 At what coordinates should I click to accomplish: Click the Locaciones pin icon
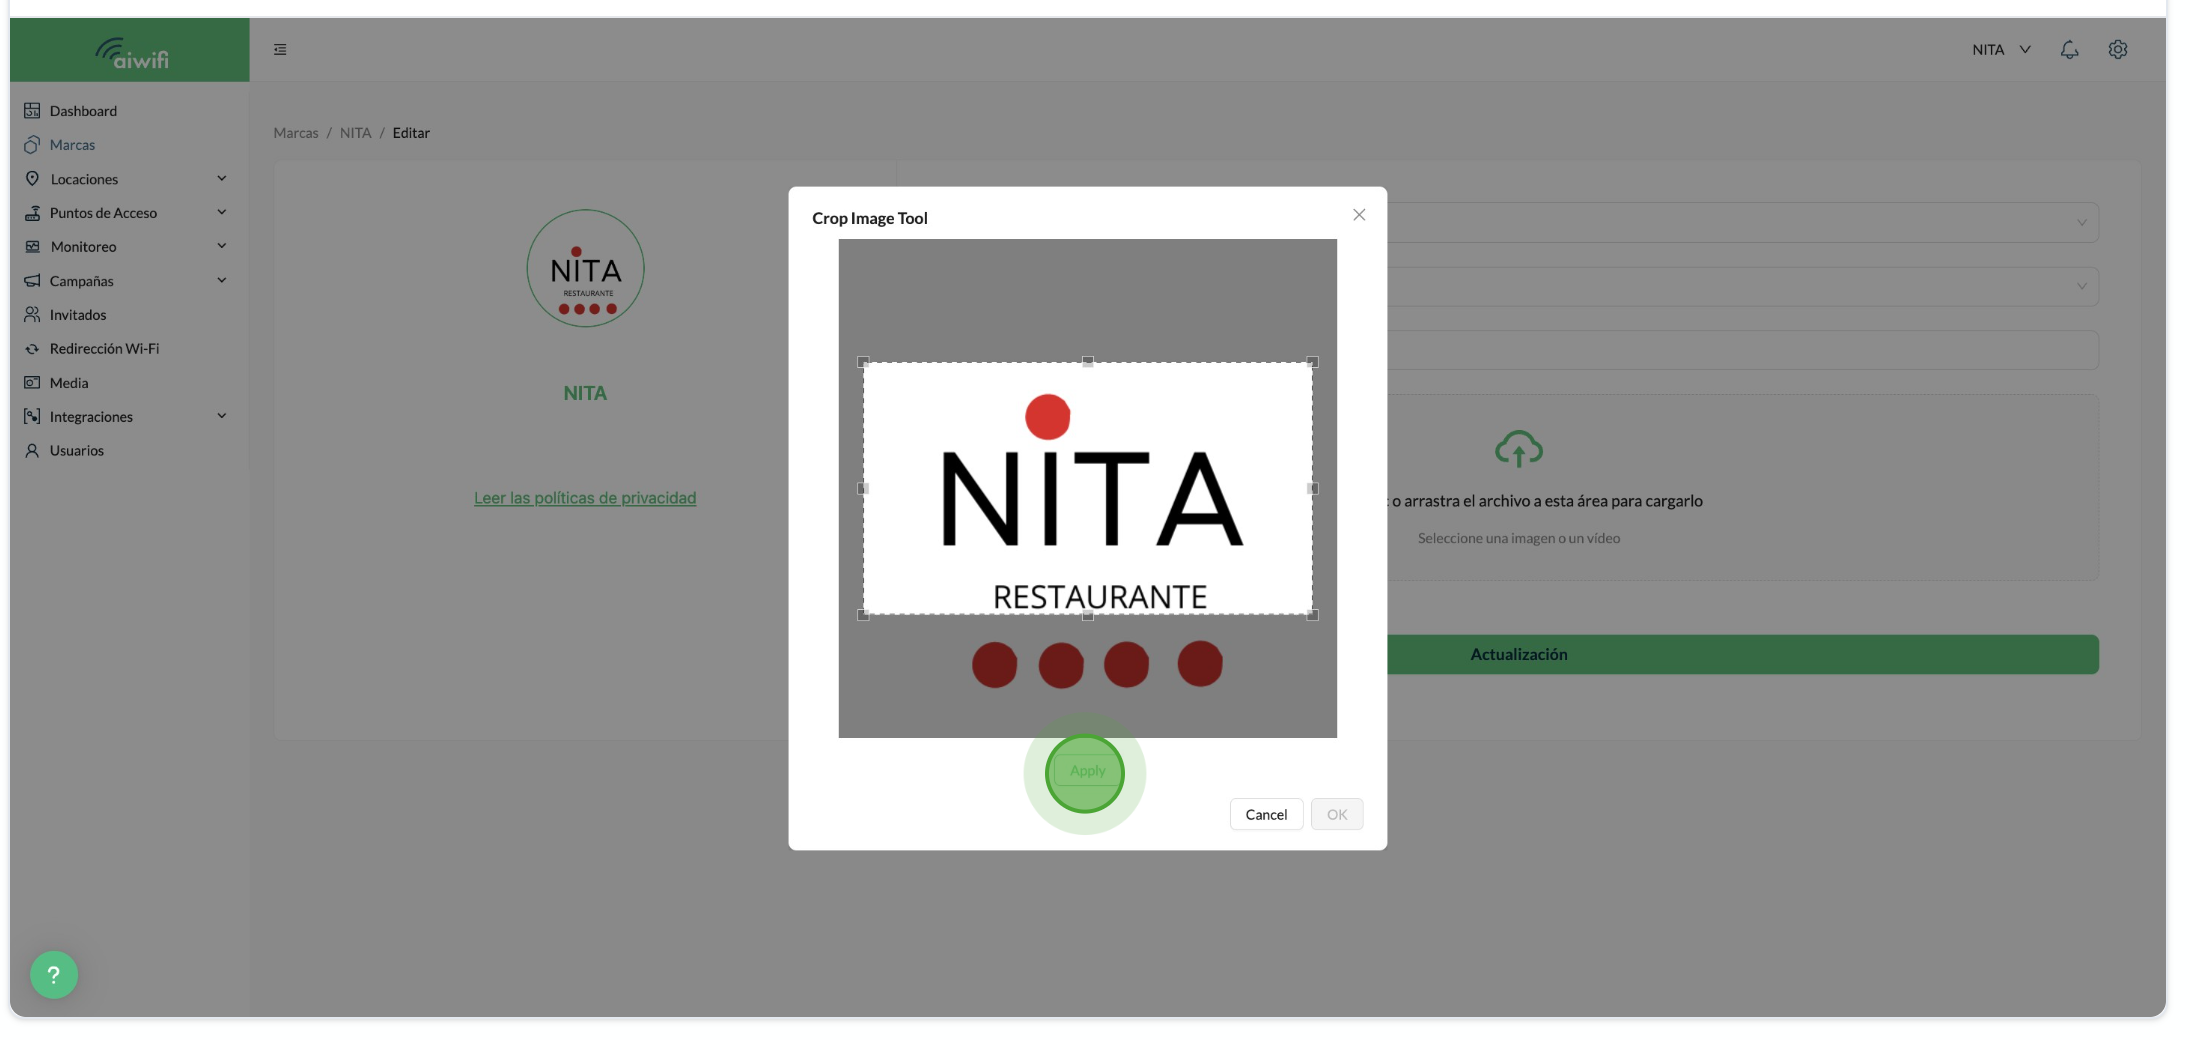coord(32,178)
